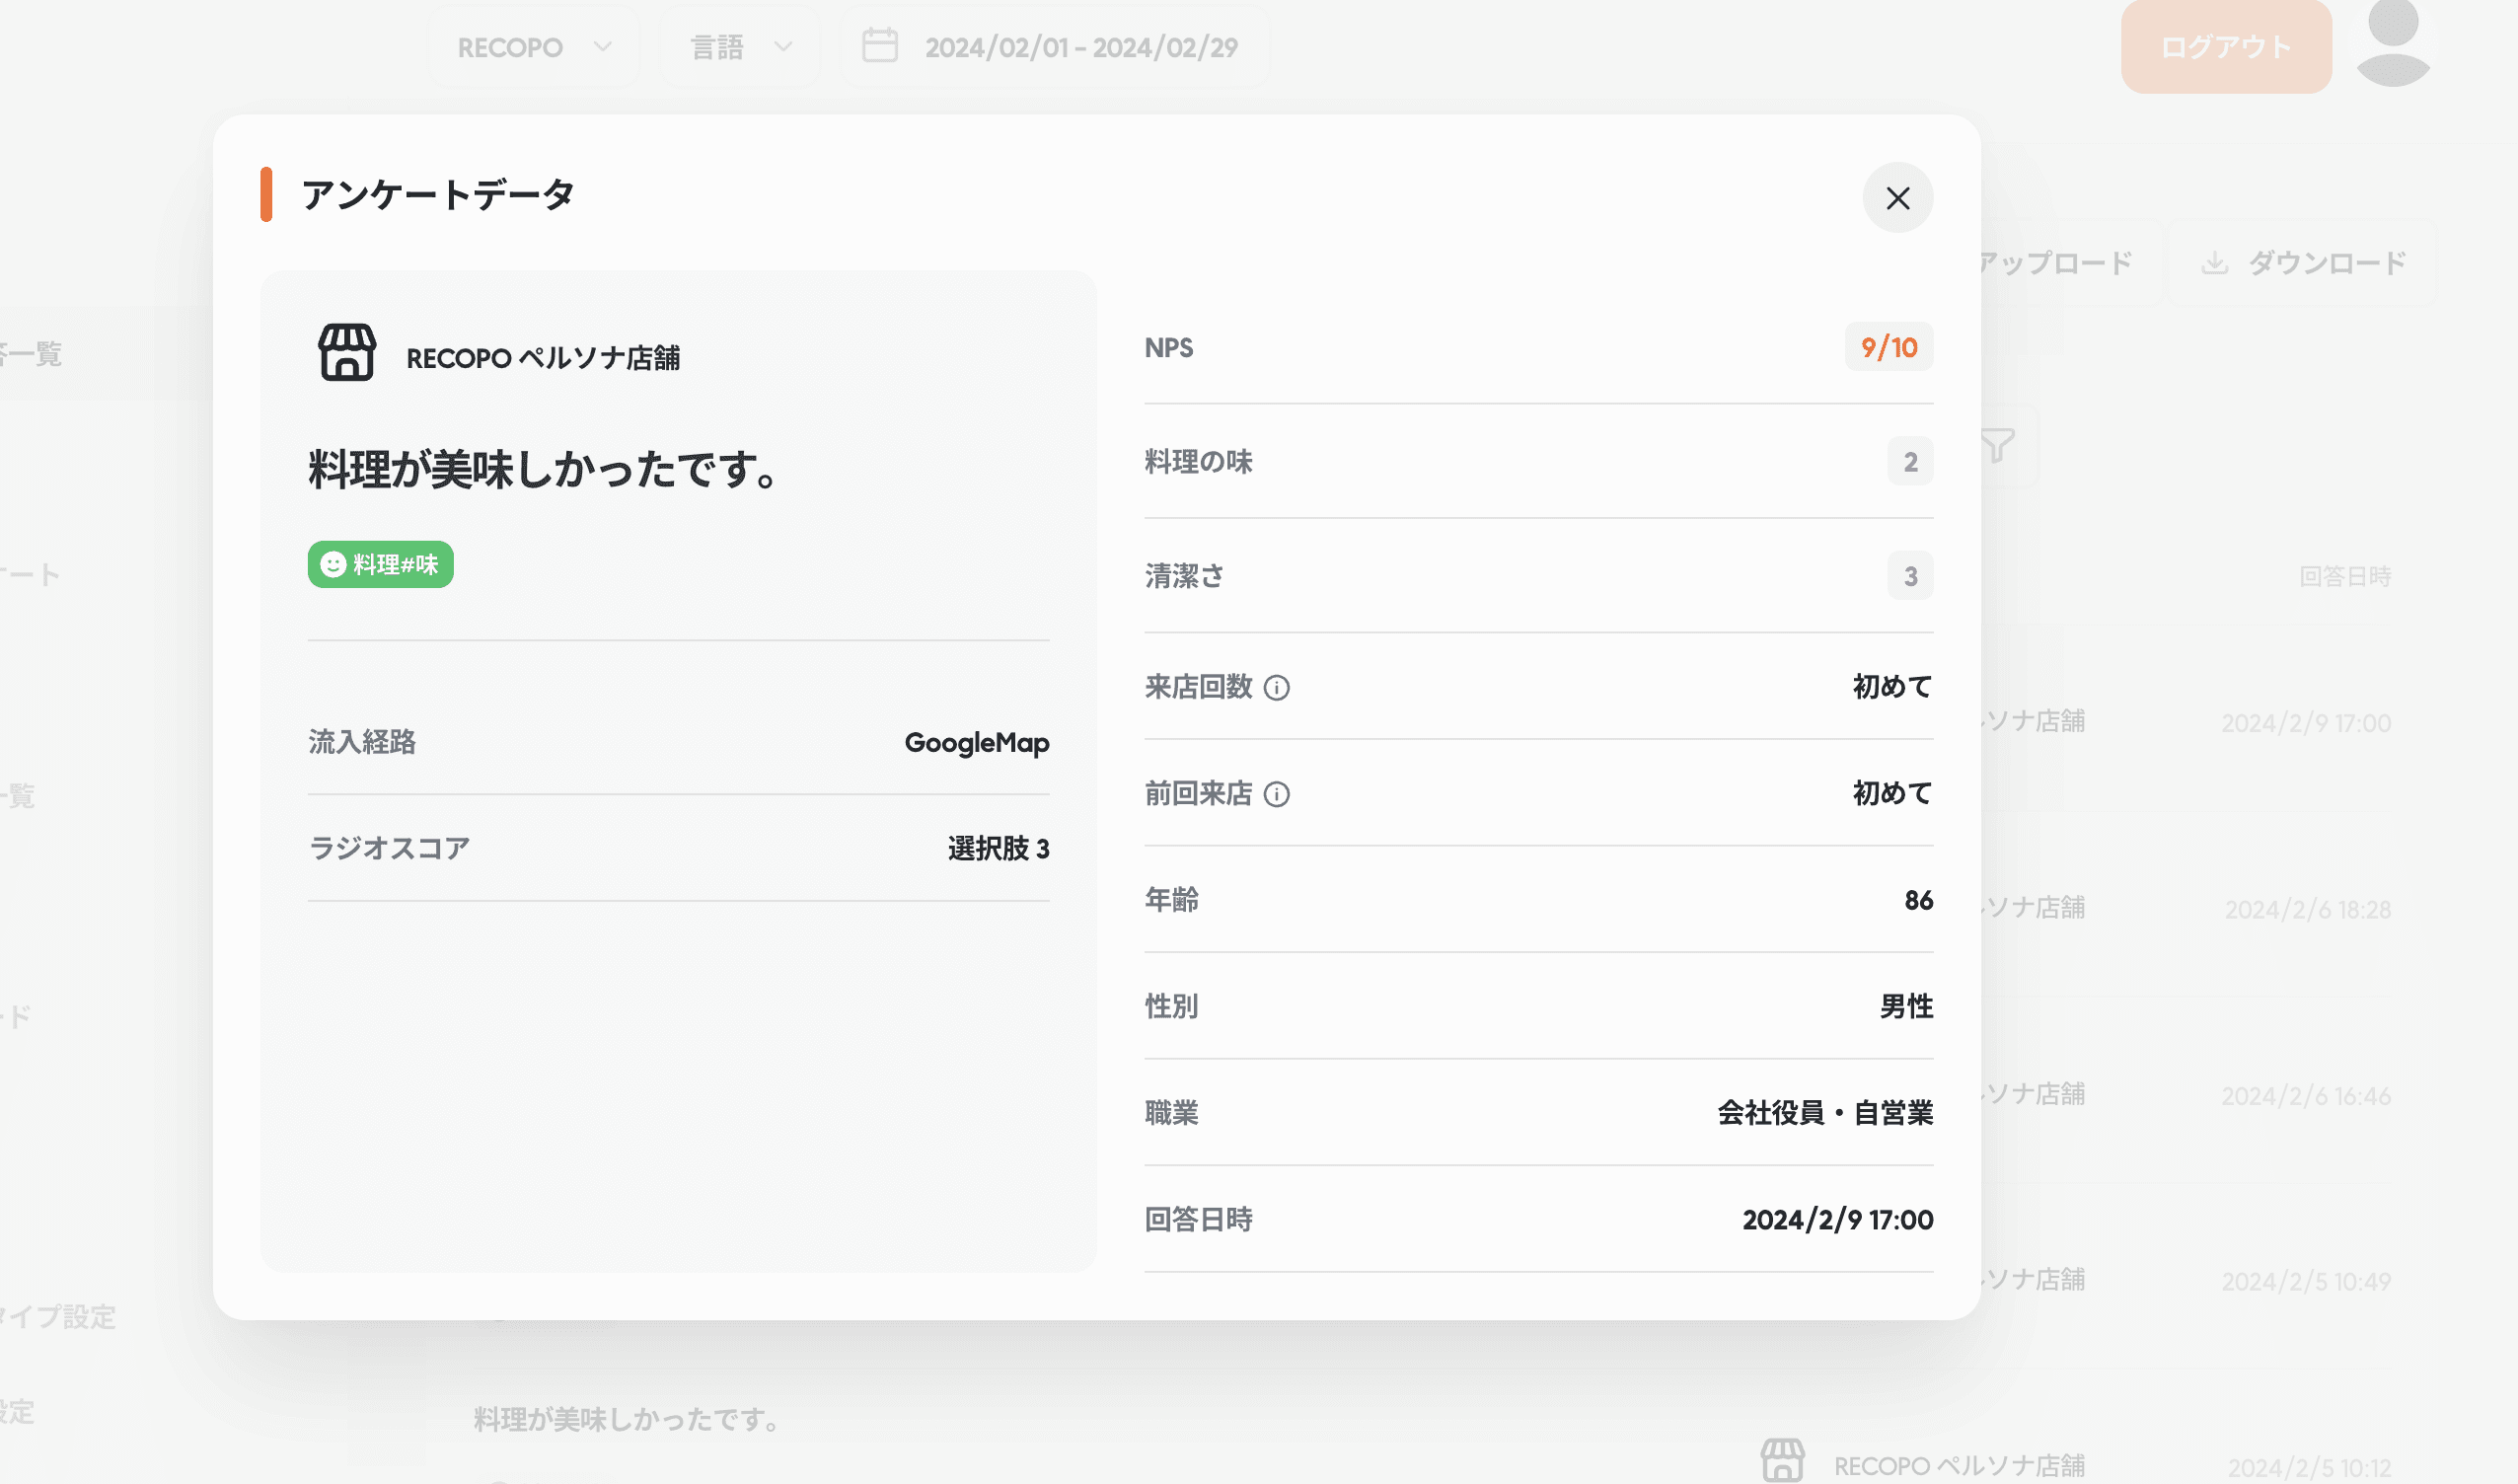Viewport: 2518px width, 1484px height.
Task: Click the 料理の味 score 2 badge
Action: [x=1909, y=462]
